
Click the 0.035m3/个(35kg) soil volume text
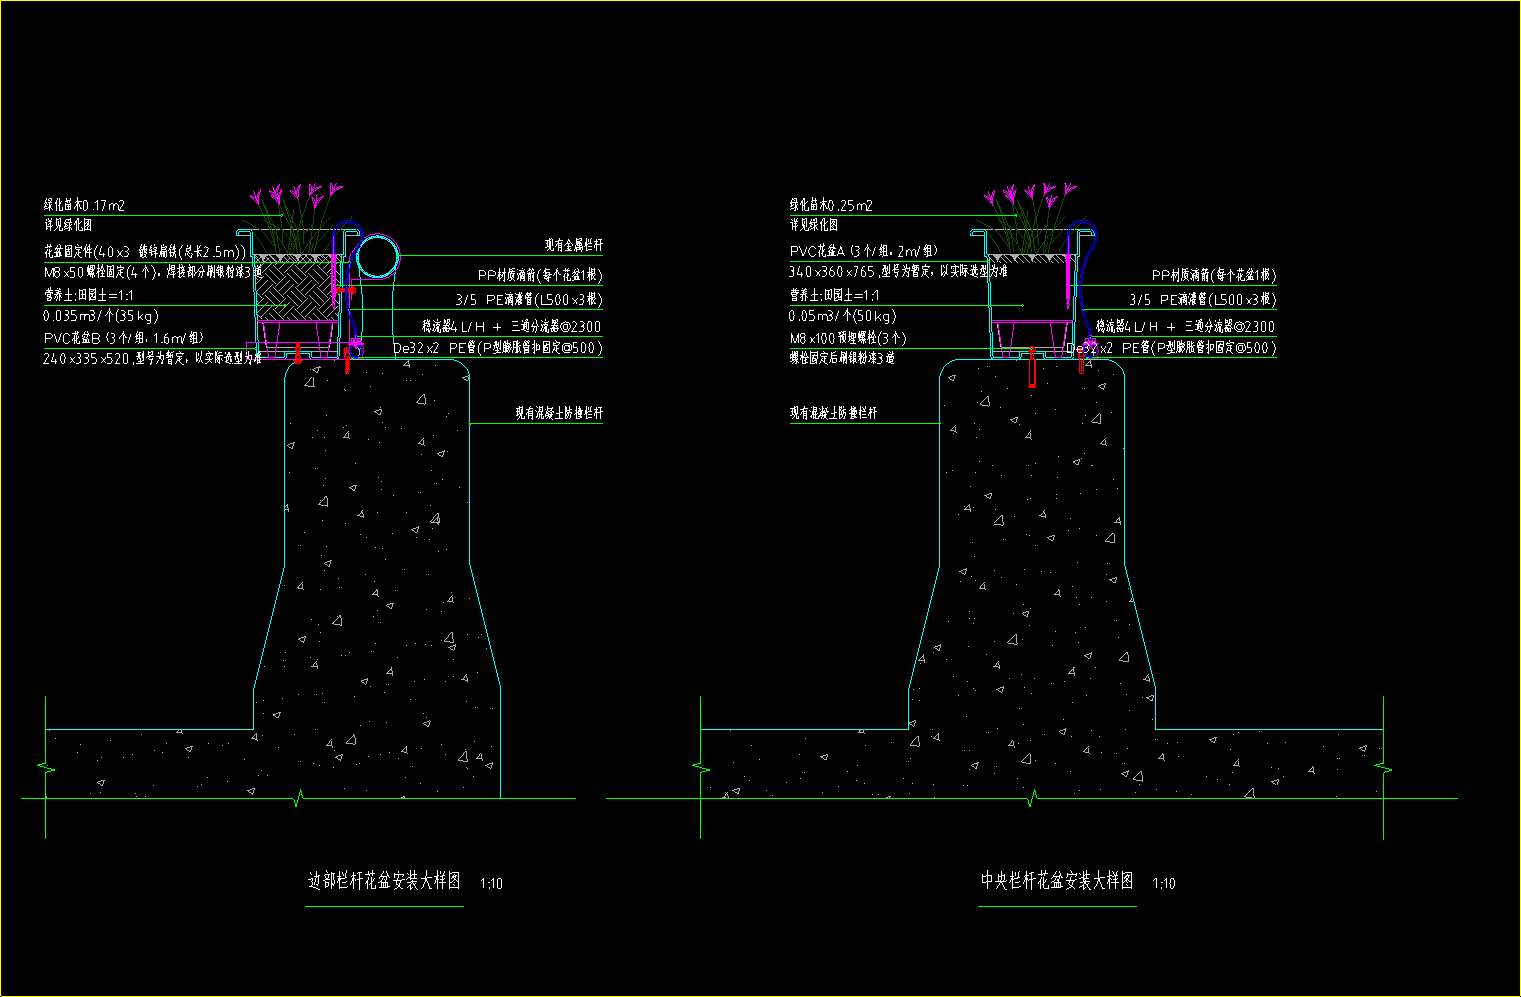click(x=101, y=315)
